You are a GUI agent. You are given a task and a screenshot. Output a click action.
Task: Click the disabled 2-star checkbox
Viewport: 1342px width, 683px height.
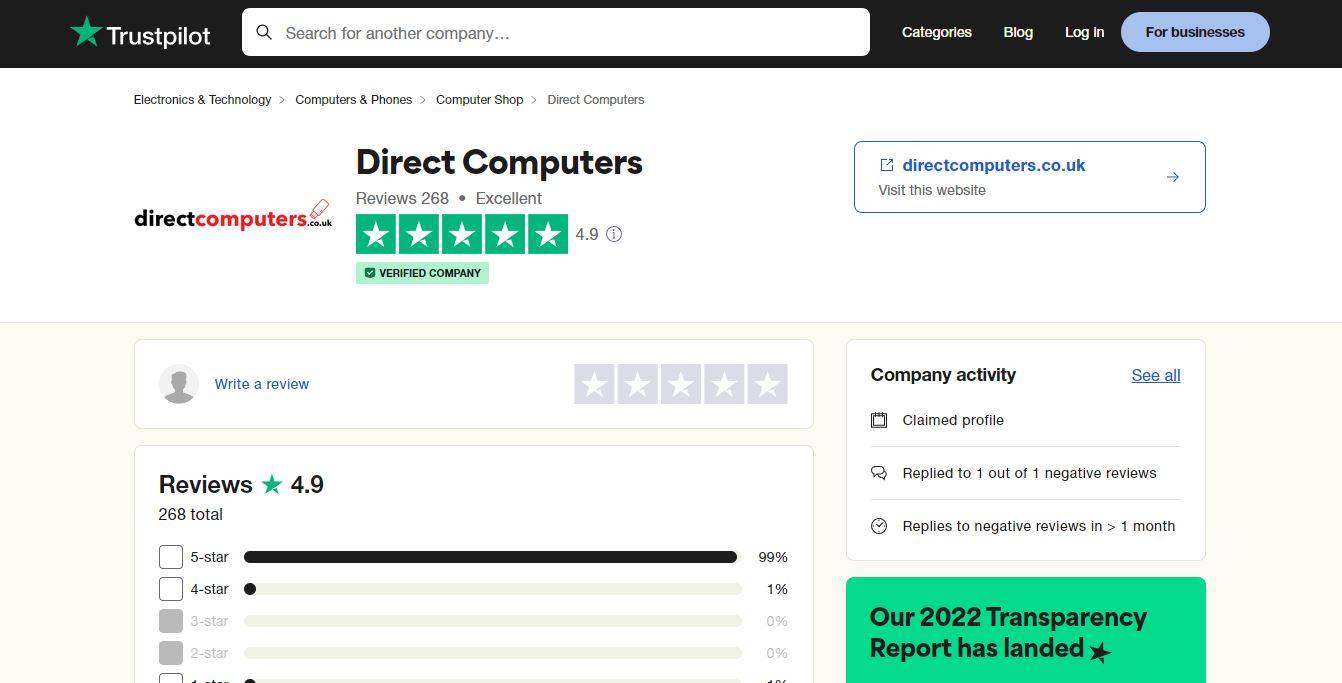click(171, 653)
